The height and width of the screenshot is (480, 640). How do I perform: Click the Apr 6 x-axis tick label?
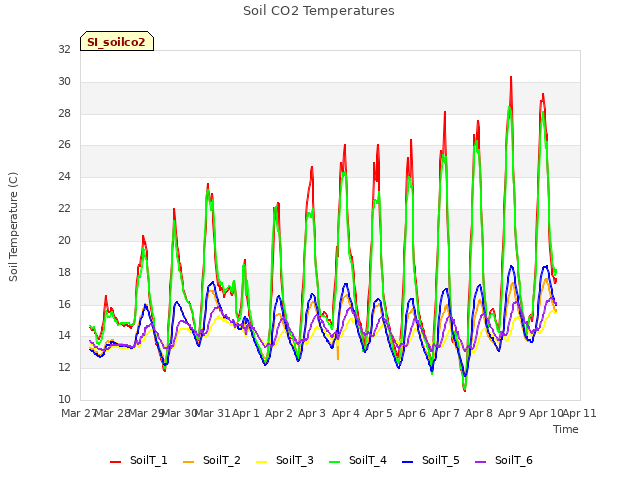point(412,413)
